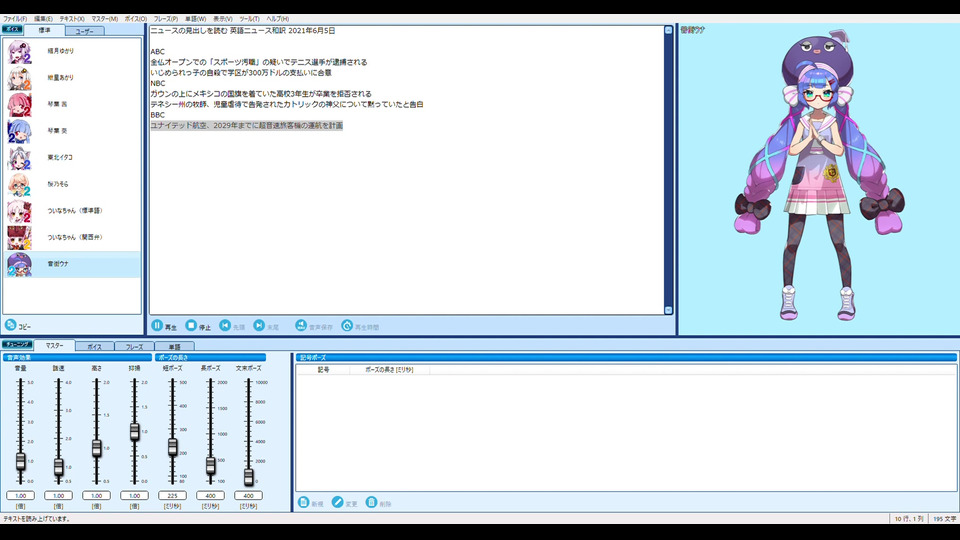Click the line starting with 全仏オープンでの
Screen dimensions: 960x540
(259, 62)
